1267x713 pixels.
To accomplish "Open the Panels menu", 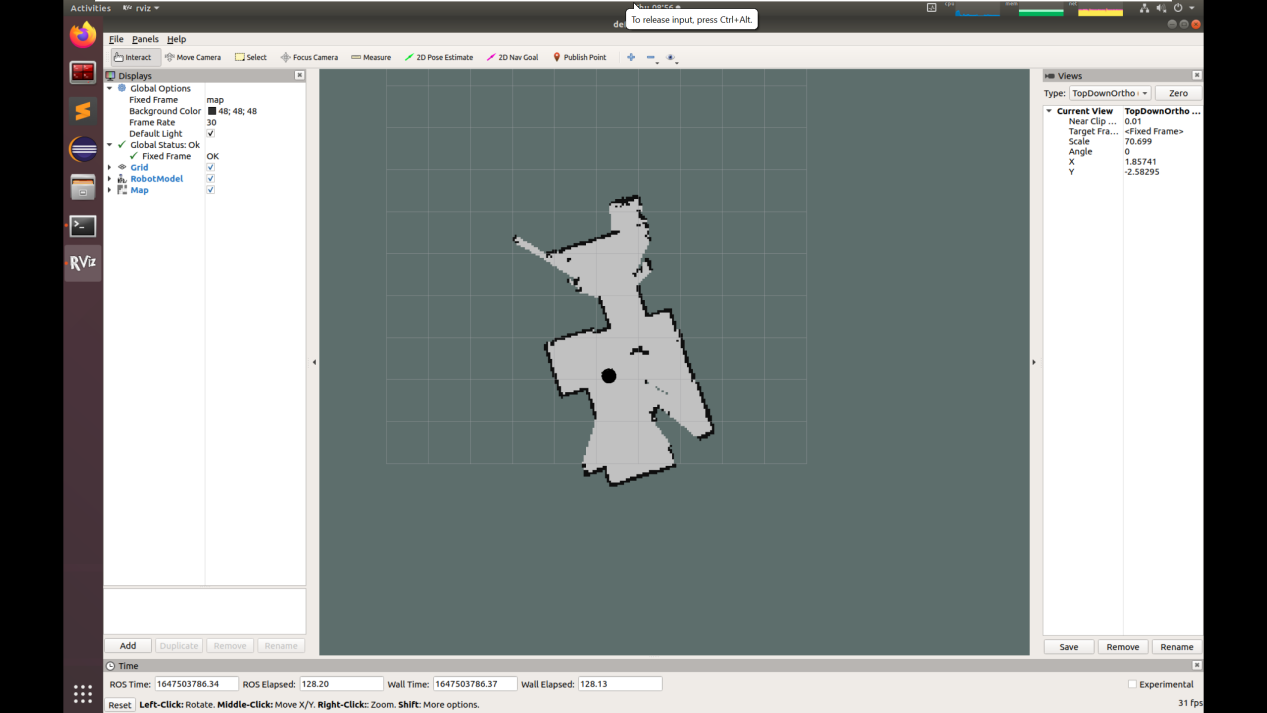I will pyautogui.click(x=145, y=39).
